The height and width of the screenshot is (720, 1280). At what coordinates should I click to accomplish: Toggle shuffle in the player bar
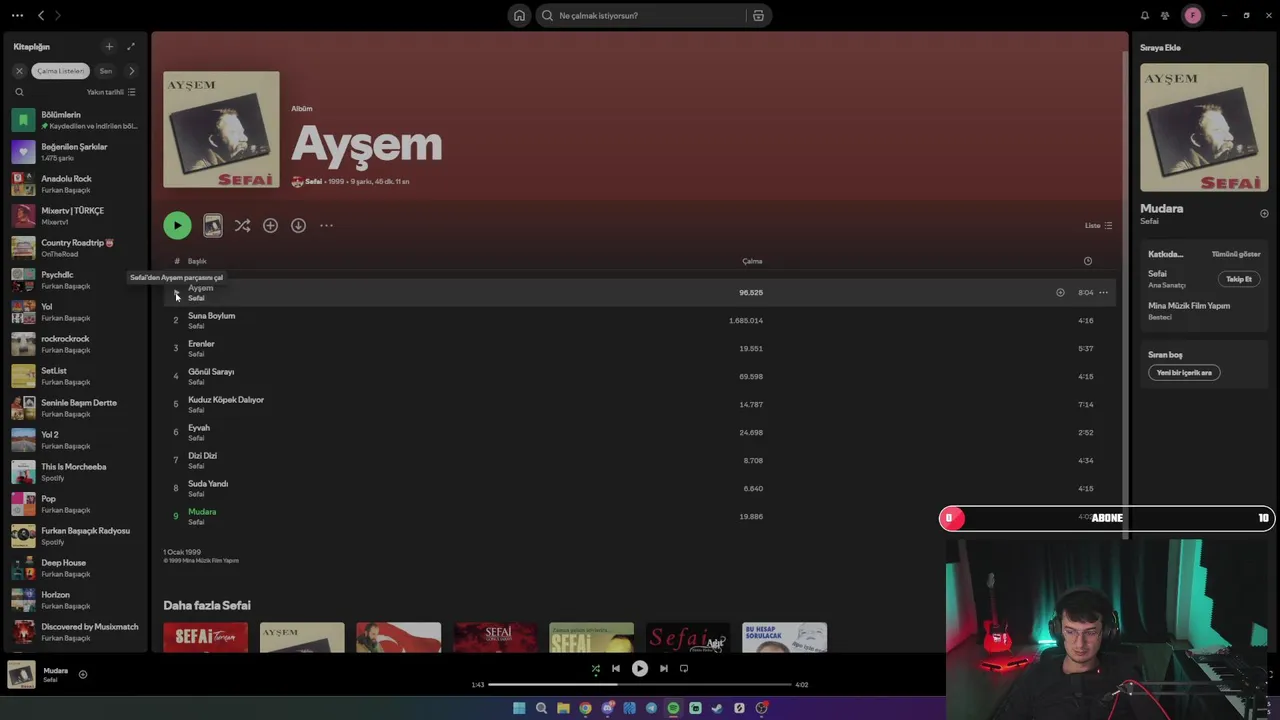point(595,669)
